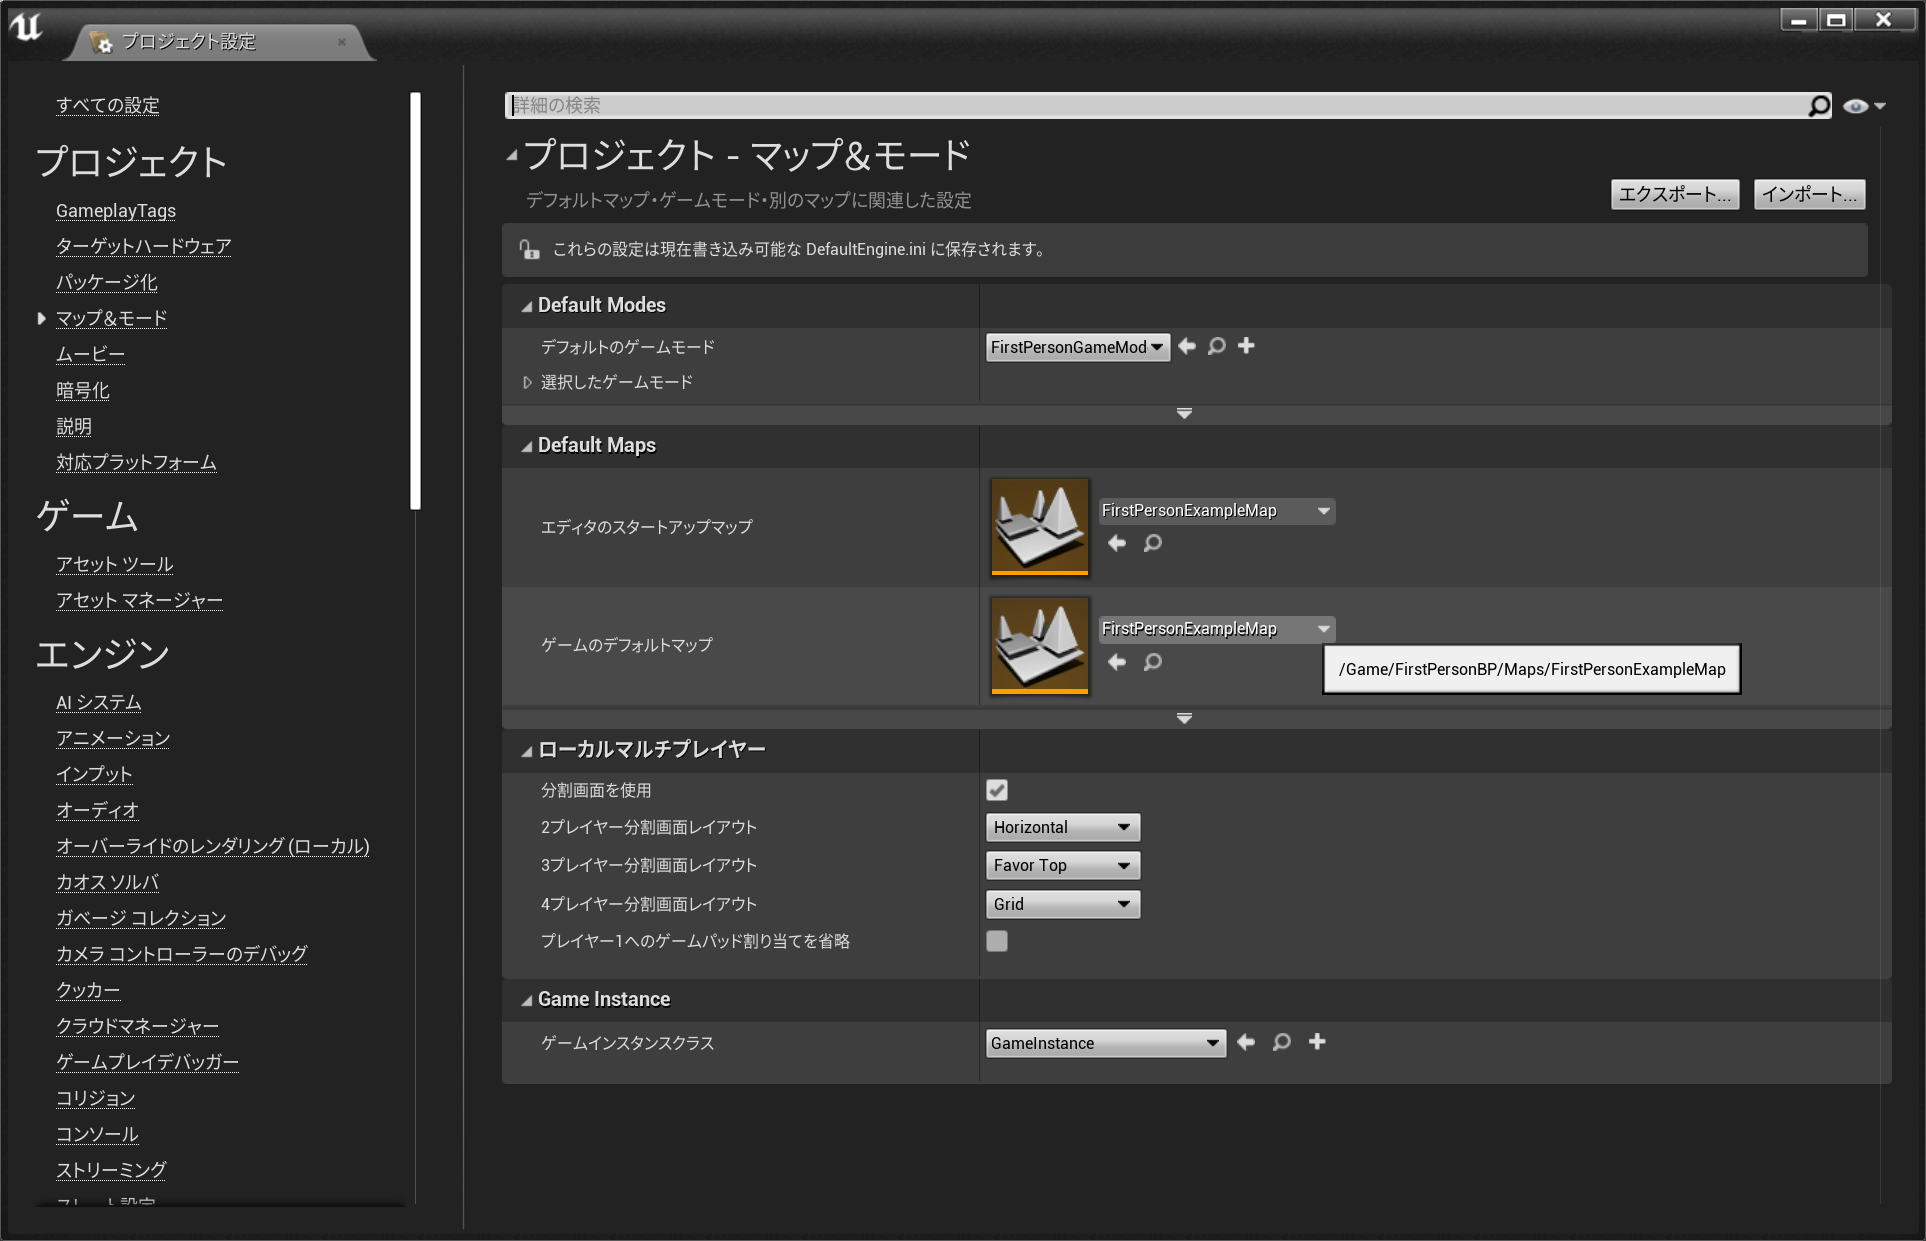Browse to the Game Default Map asset in the browser
1926x1241 pixels.
coord(1153,662)
